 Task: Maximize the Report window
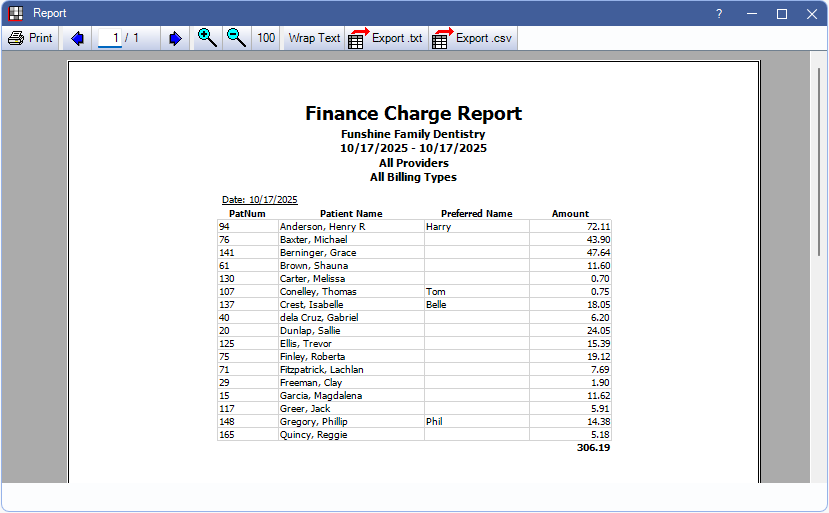[x=782, y=13]
